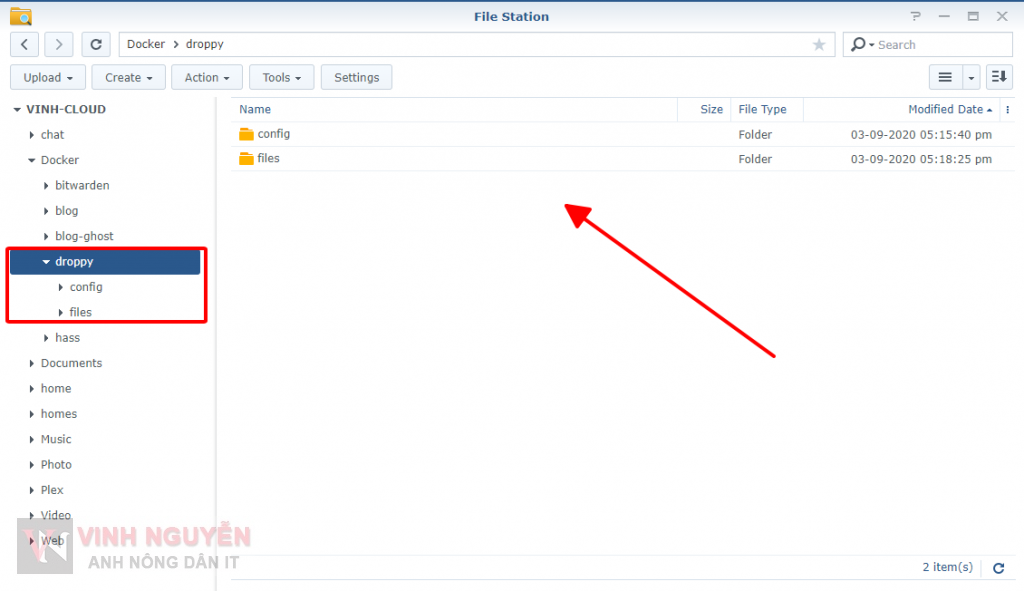Collapse the Docker folder in the tree

click(x=31, y=161)
